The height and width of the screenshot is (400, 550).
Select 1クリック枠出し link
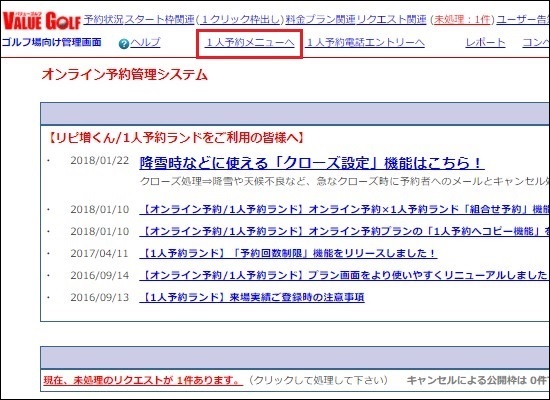(240, 20)
